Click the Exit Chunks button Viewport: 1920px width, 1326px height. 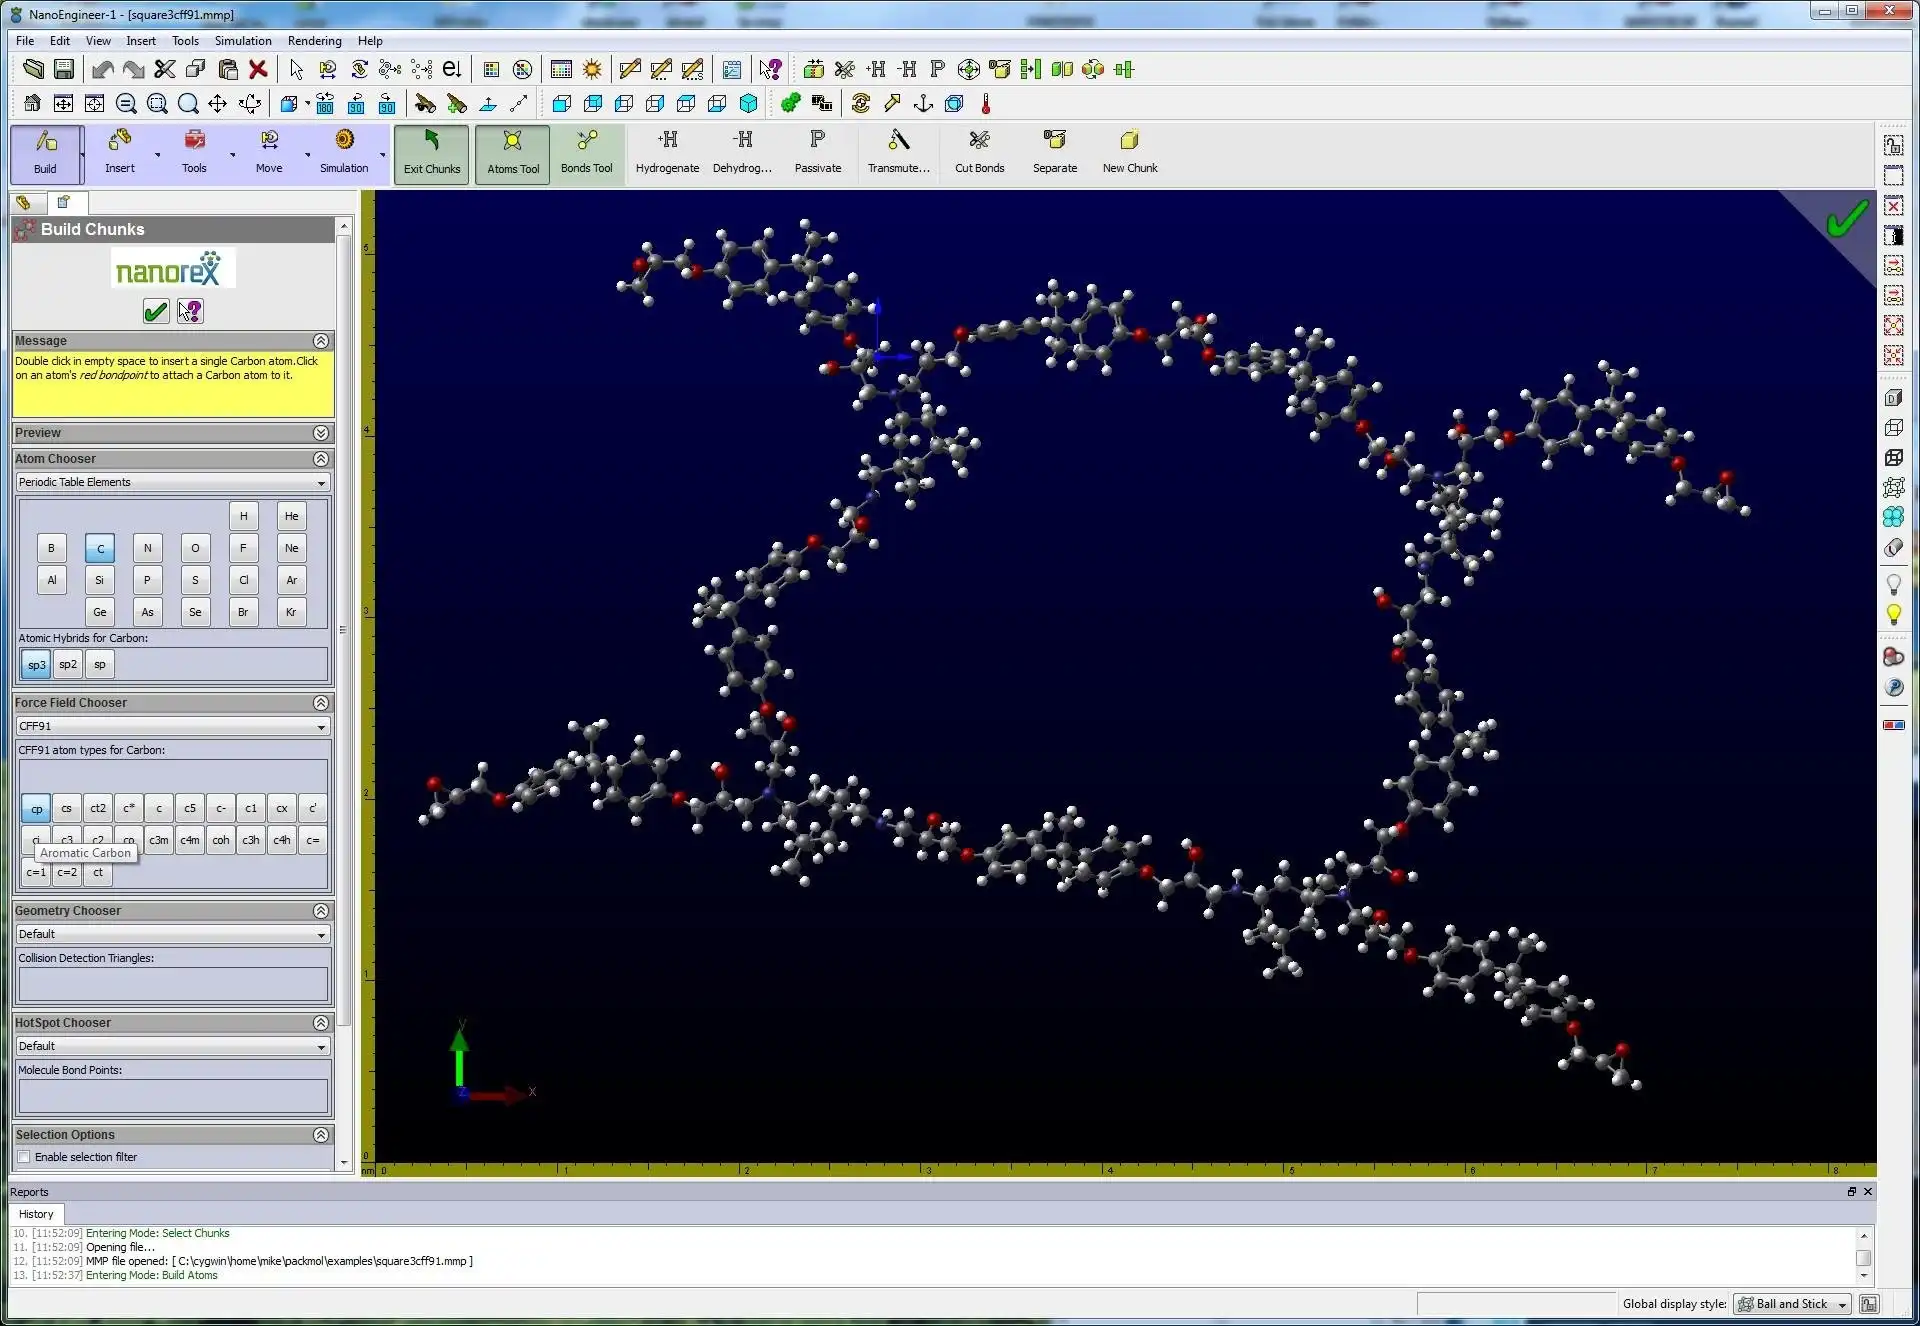pos(432,150)
